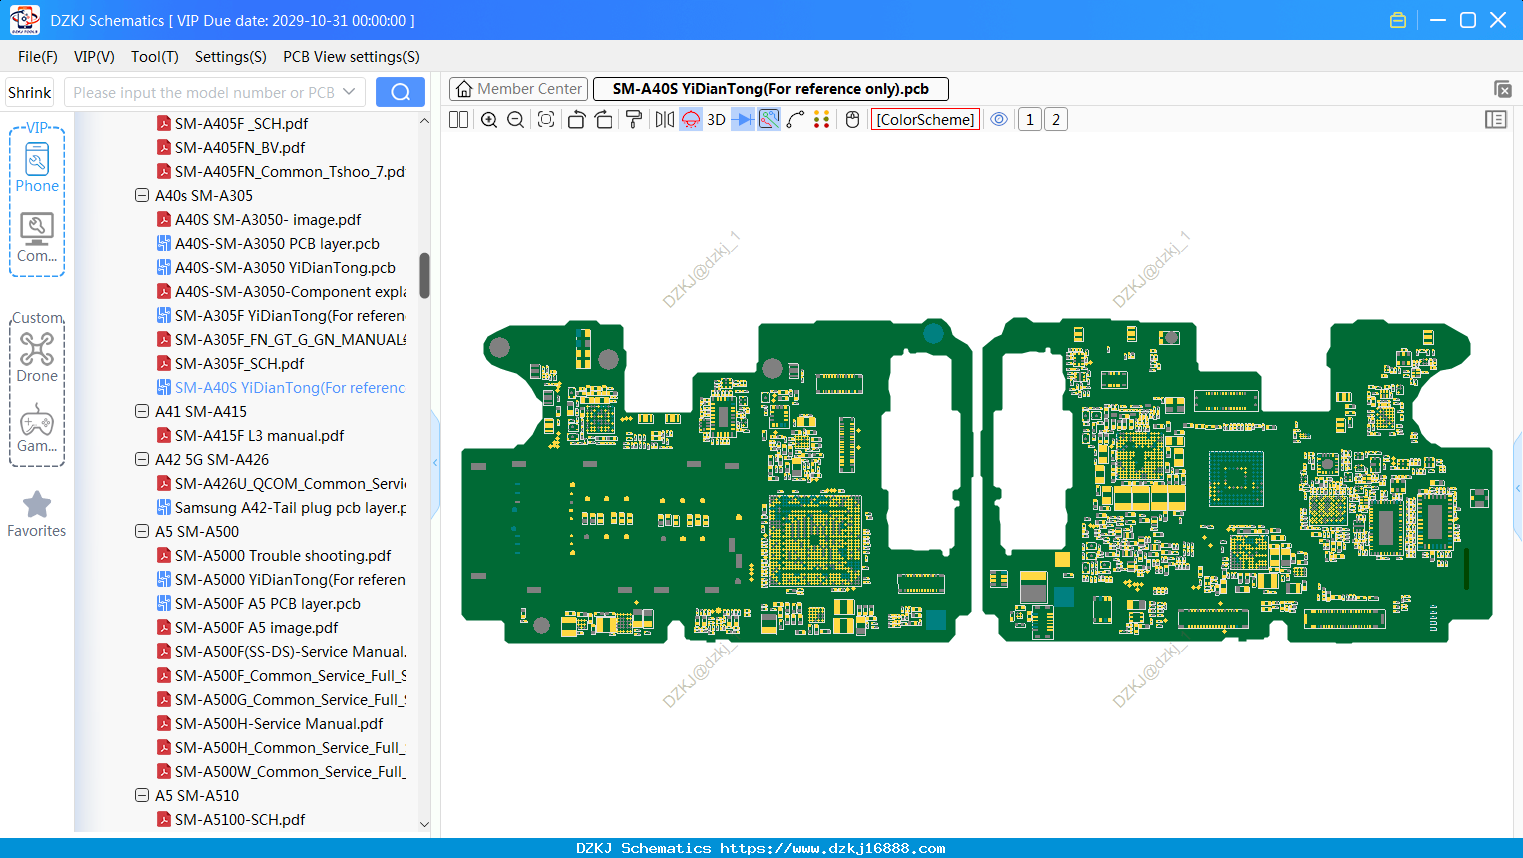The width and height of the screenshot is (1523, 858).
Task: Select the curve connection tool
Action: coord(795,120)
